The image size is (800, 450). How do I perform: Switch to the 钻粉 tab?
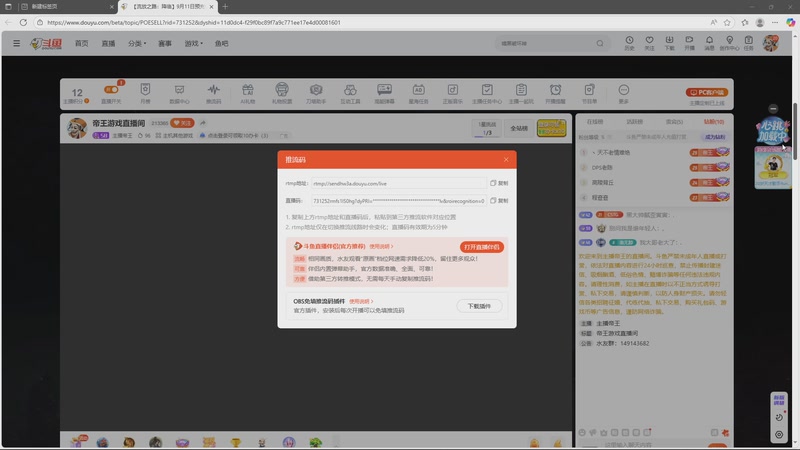[714, 122]
